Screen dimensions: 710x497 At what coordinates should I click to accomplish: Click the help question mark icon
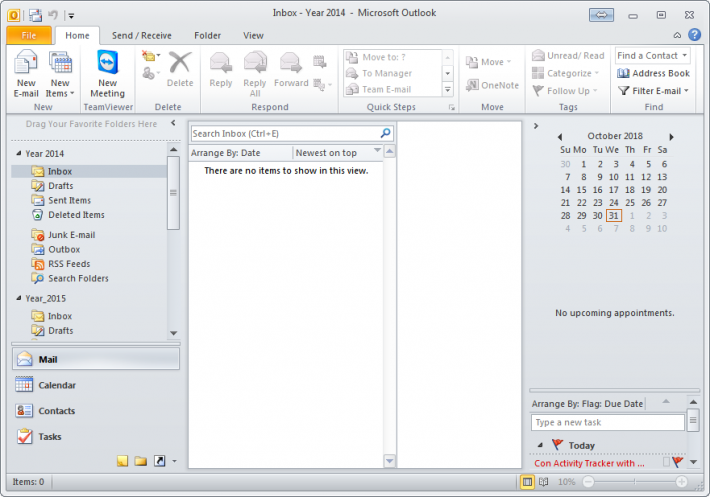tap(695, 35)
